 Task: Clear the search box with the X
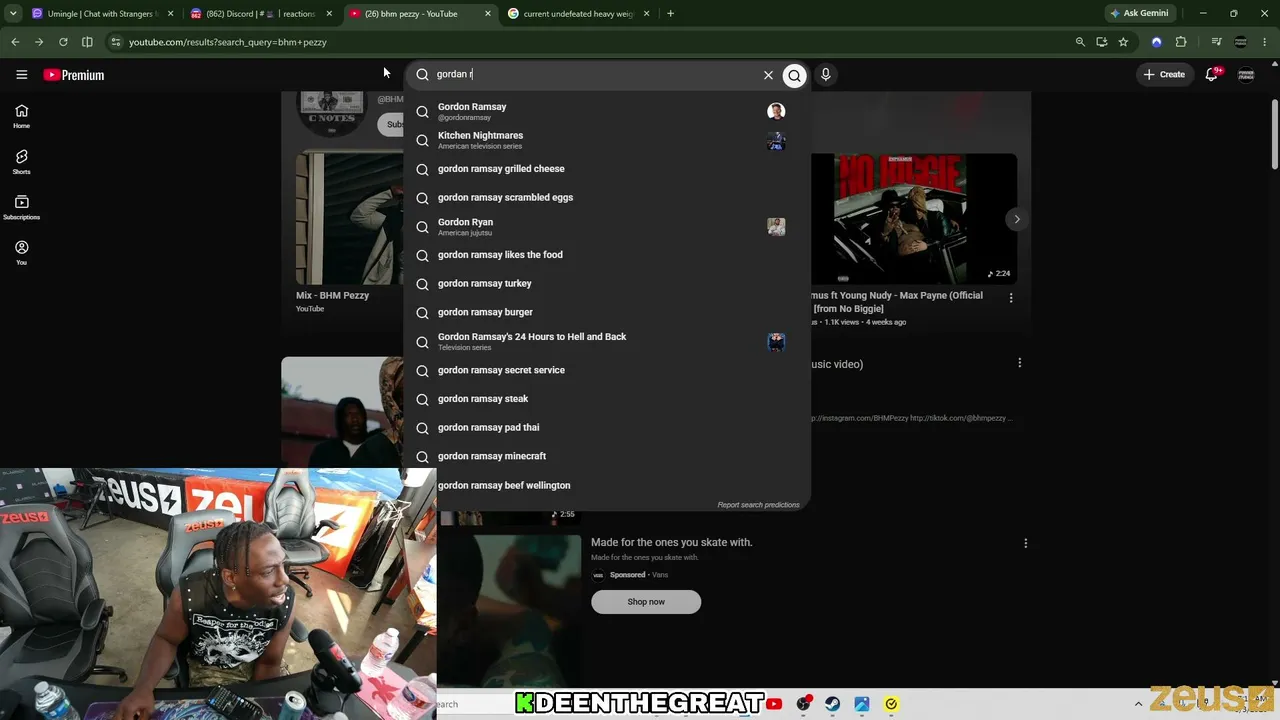(768, 75)
